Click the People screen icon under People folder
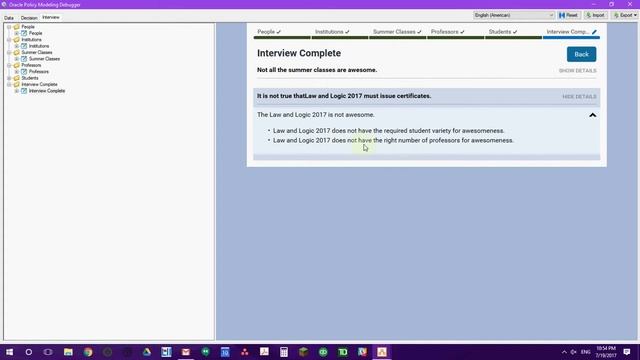This screenshot has width=640, height=360. (x=24, y=33)
